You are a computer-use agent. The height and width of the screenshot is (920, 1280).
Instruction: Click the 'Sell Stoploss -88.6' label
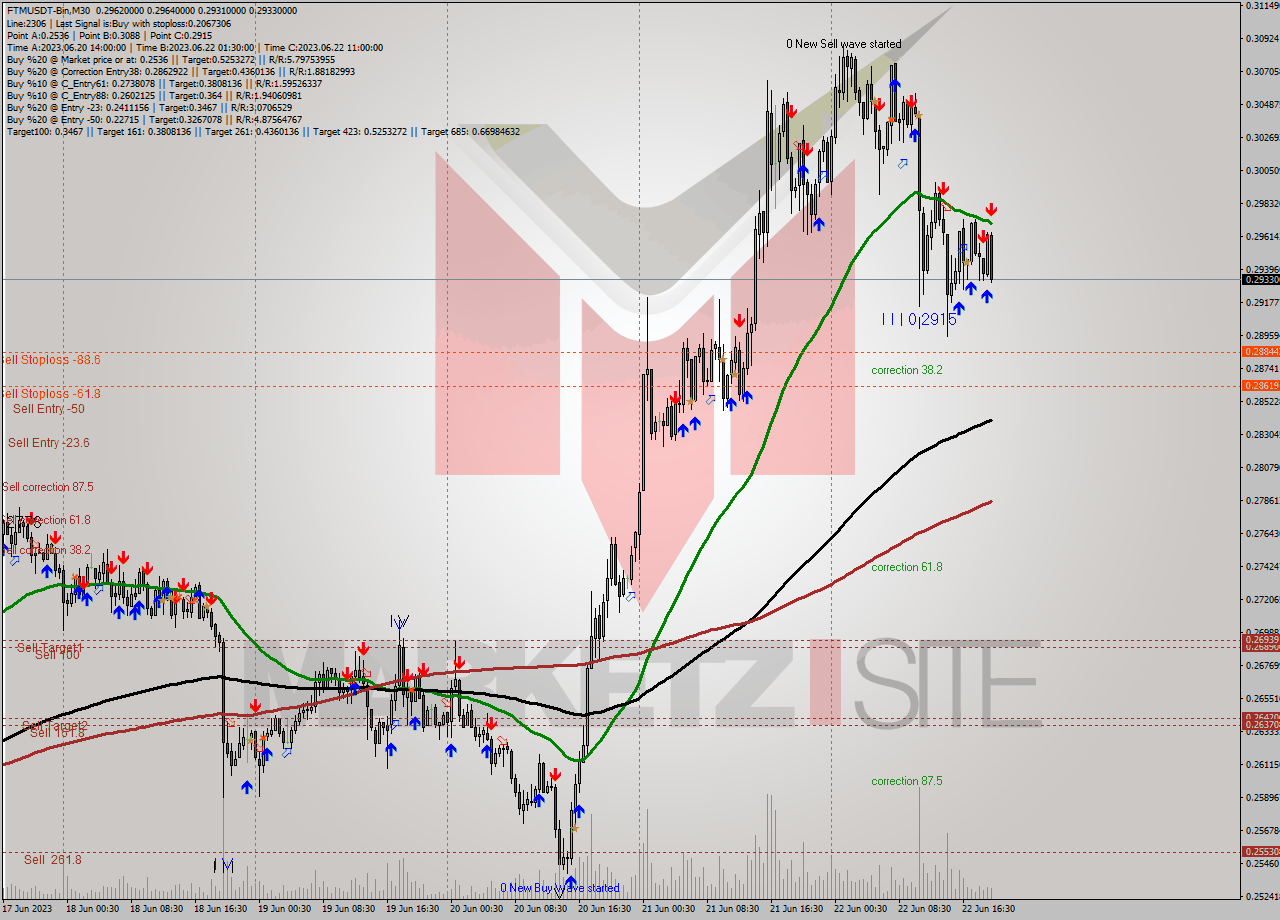click(50, 359)
